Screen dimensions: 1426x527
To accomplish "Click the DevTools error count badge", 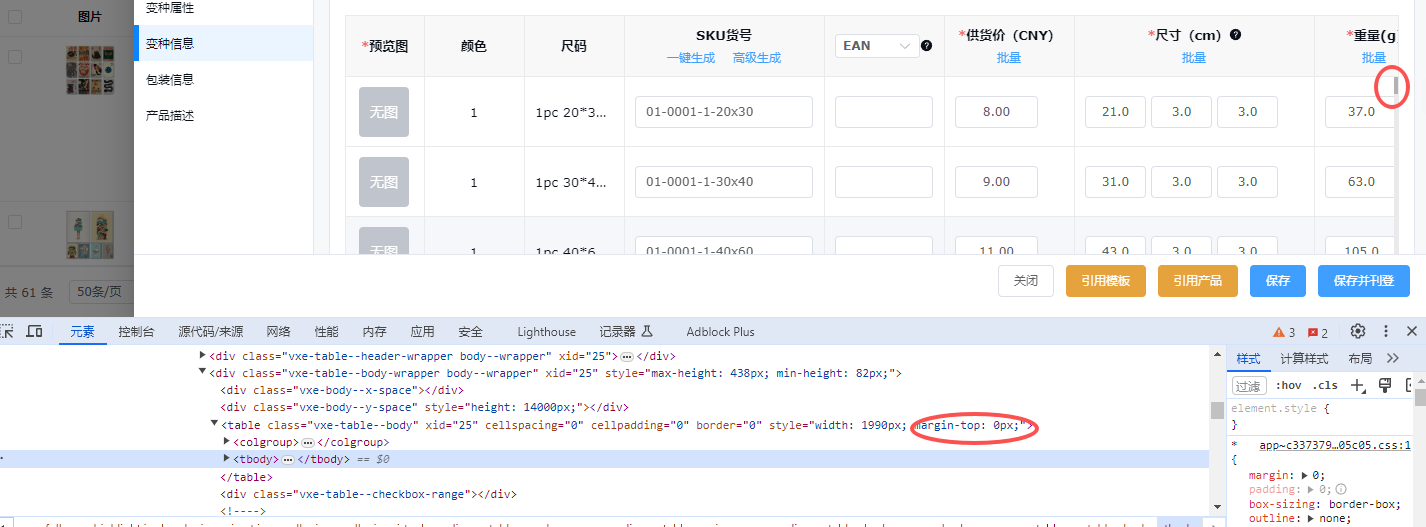I will click(1318, 333).
